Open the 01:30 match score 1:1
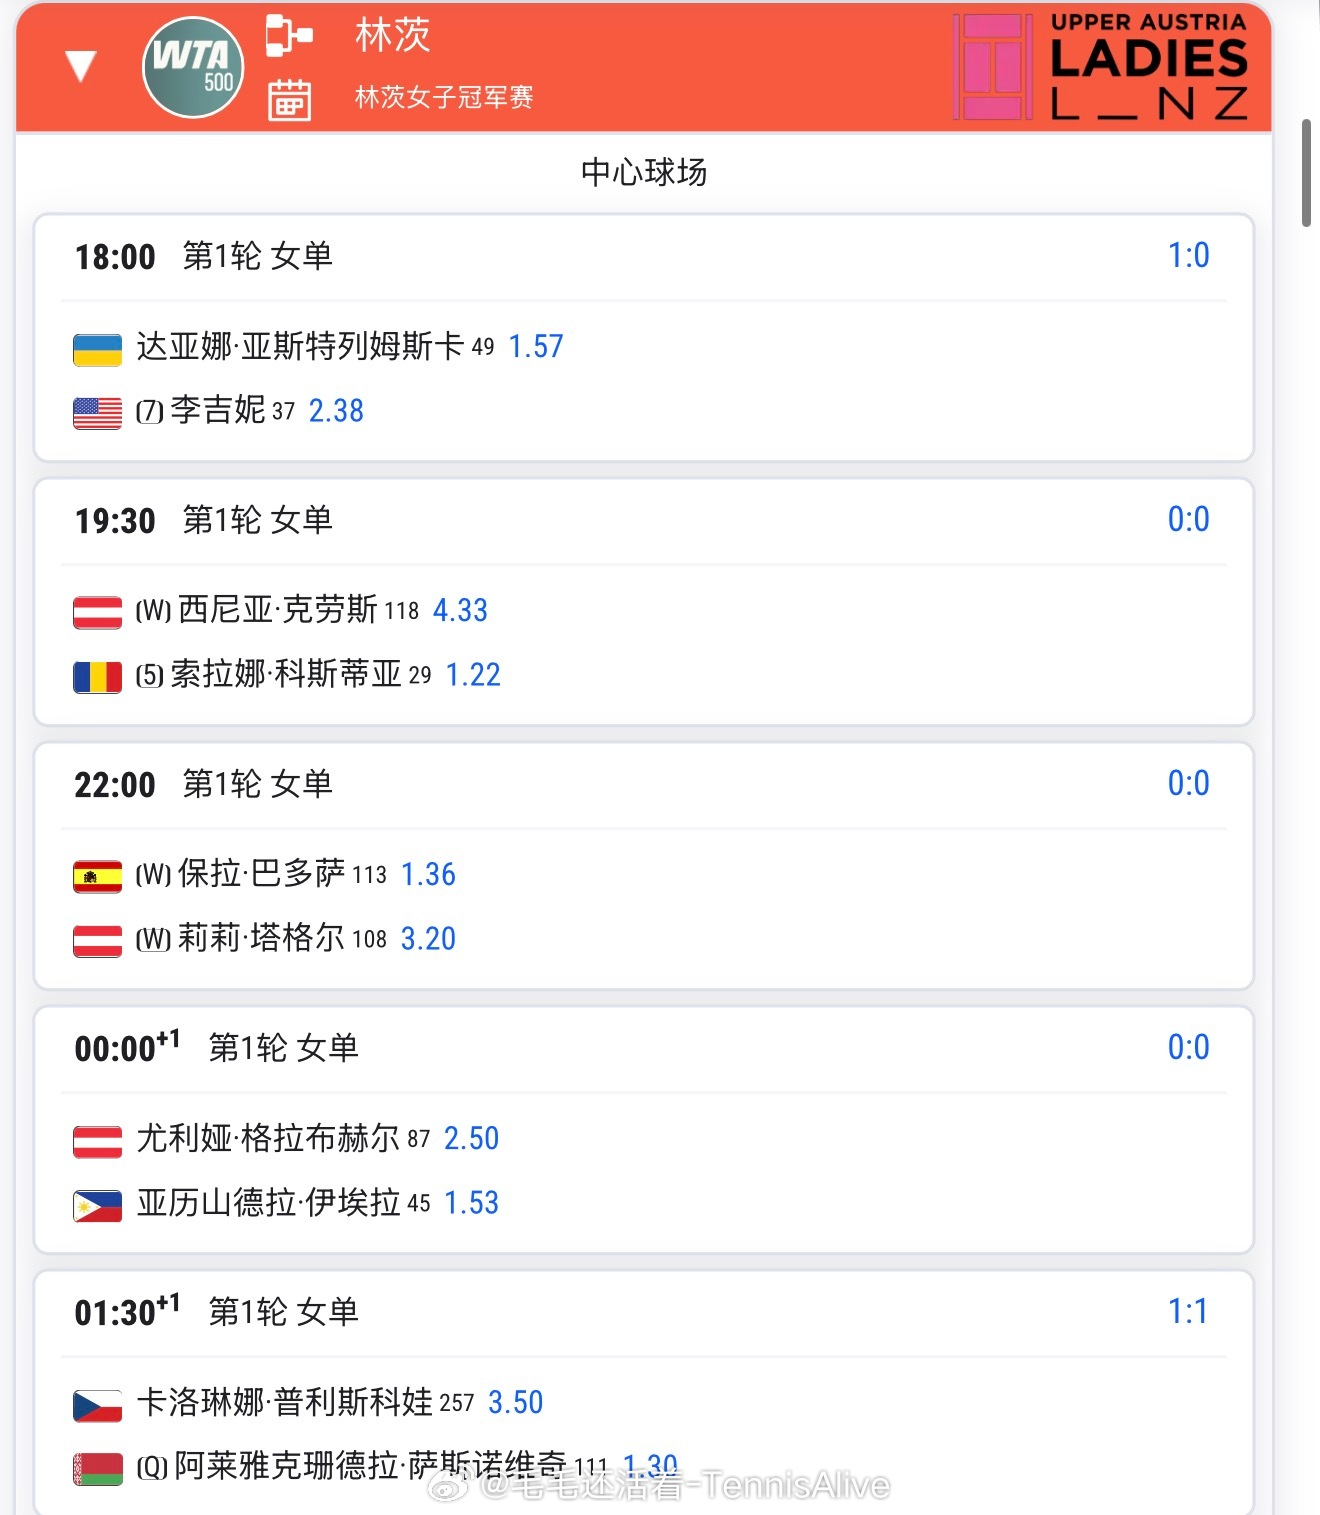 pyautogui.click(x=1189, y=1312)
